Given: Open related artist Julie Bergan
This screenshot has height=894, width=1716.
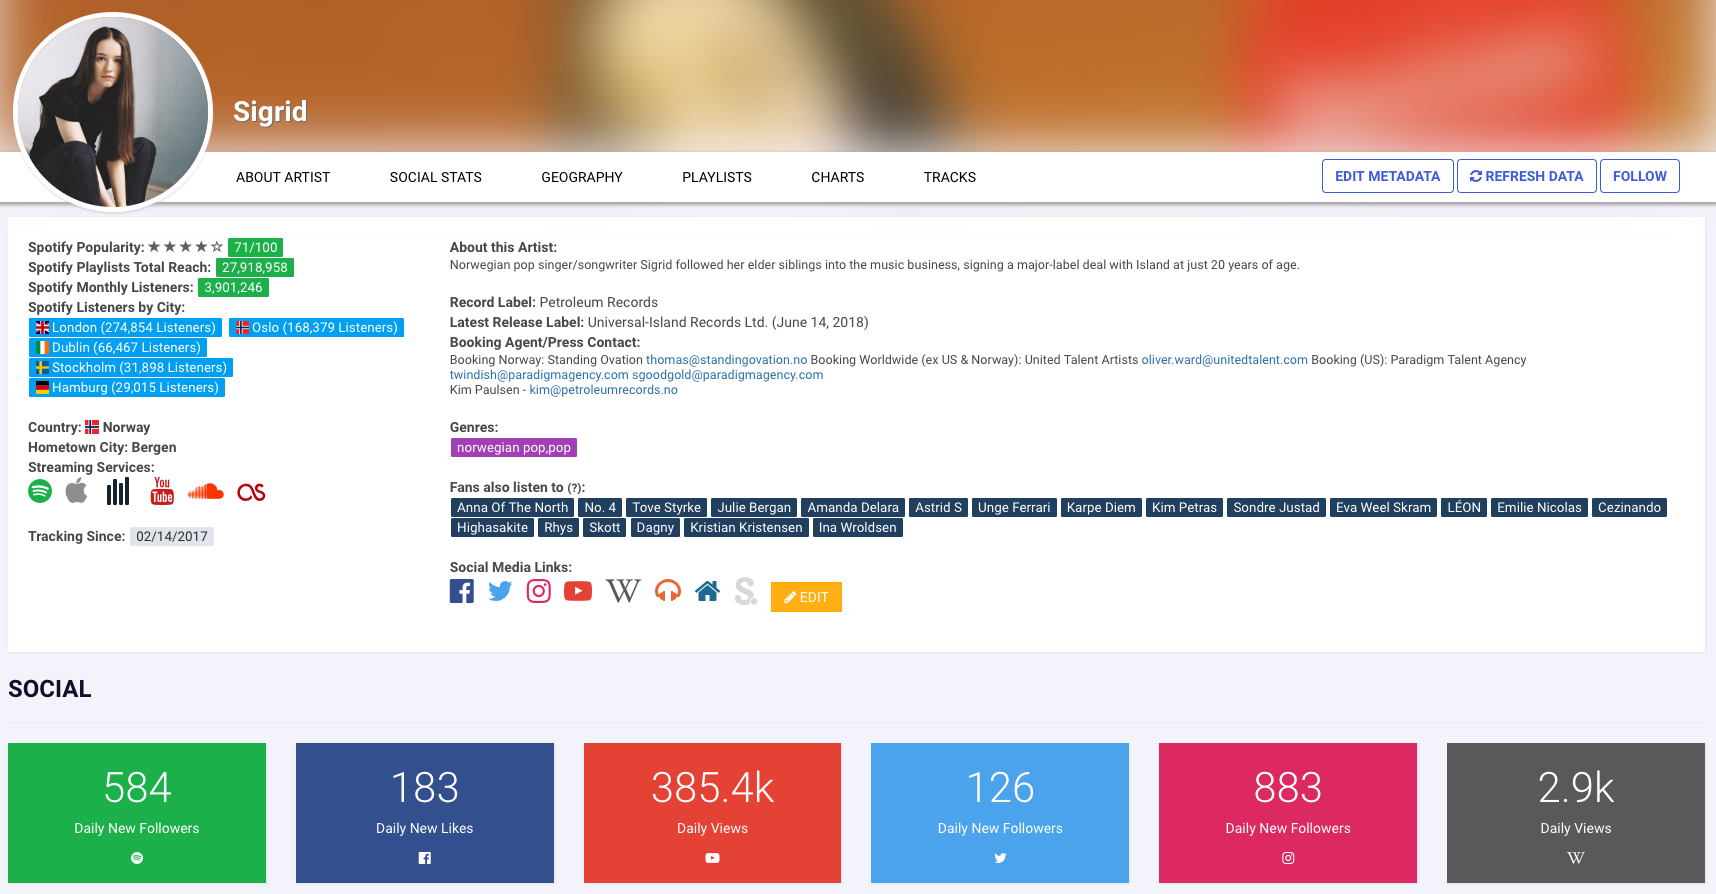Looking at the screenshot, I should pyautogui.click(x=754, y=507).
